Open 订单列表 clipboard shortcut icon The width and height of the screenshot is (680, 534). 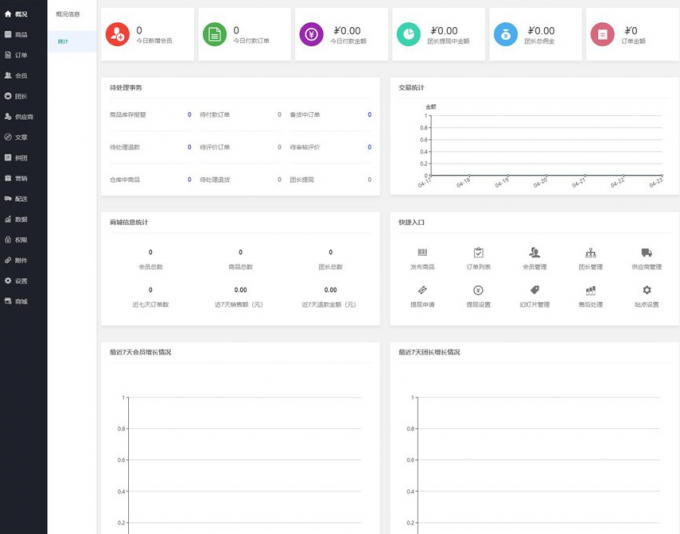[478, 252]
